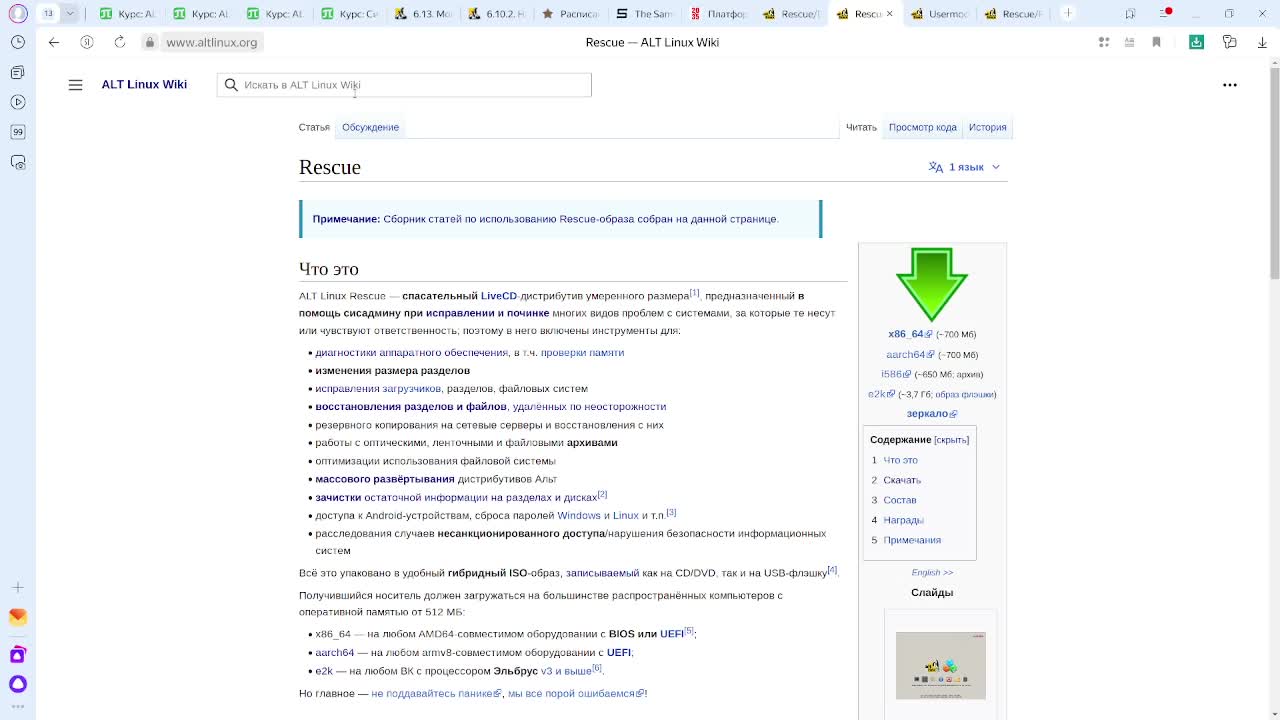Go to contents item Награды
Image resolution: width=1280 pixels, height=720 pixels.
[x=903, y=520]
